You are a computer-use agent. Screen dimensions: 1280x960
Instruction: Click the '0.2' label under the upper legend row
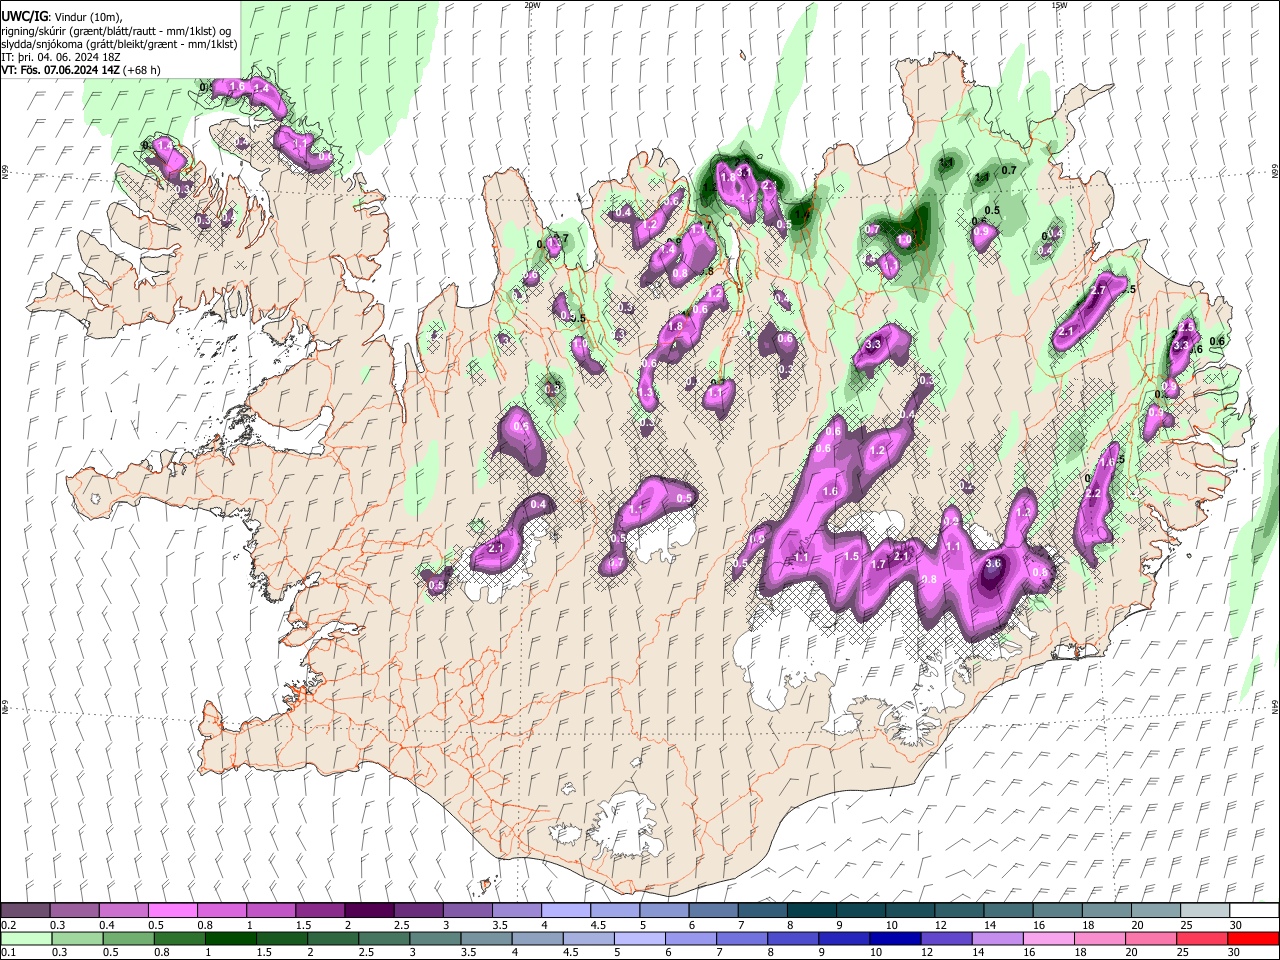(x=8, y=925)
